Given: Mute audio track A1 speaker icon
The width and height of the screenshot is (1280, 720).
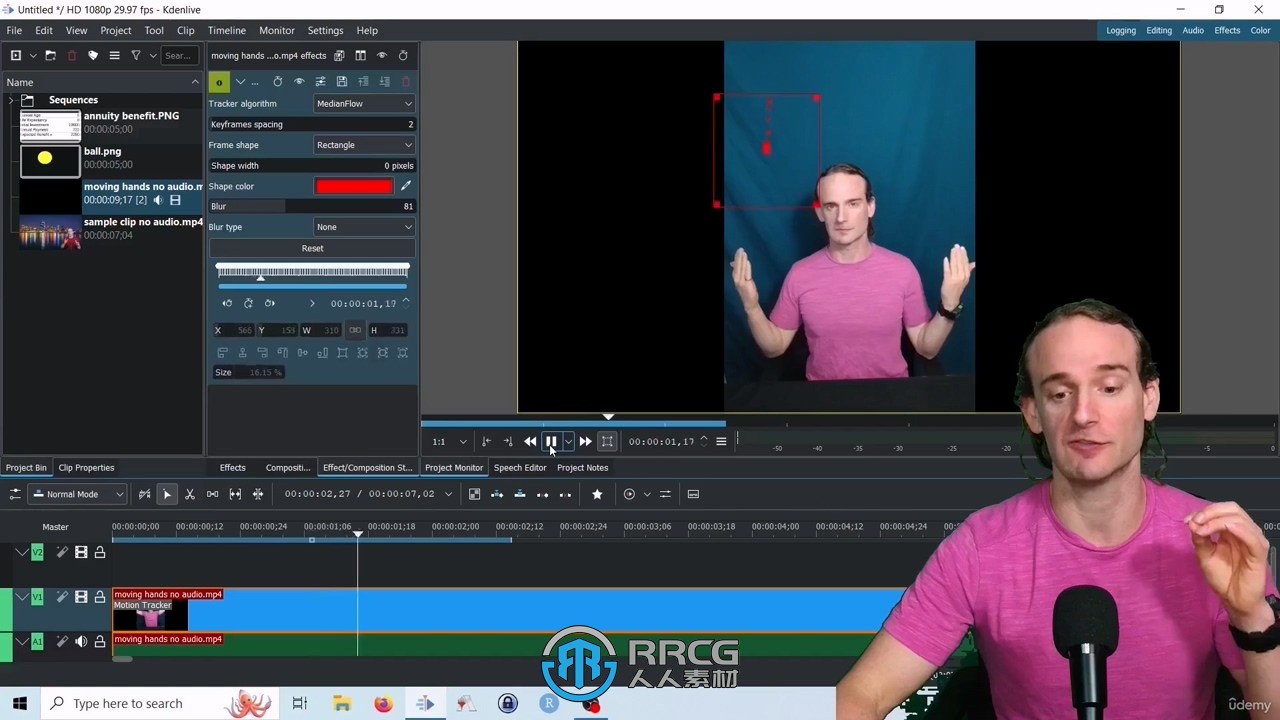Looking at the screenshot, I should (81, 642).
